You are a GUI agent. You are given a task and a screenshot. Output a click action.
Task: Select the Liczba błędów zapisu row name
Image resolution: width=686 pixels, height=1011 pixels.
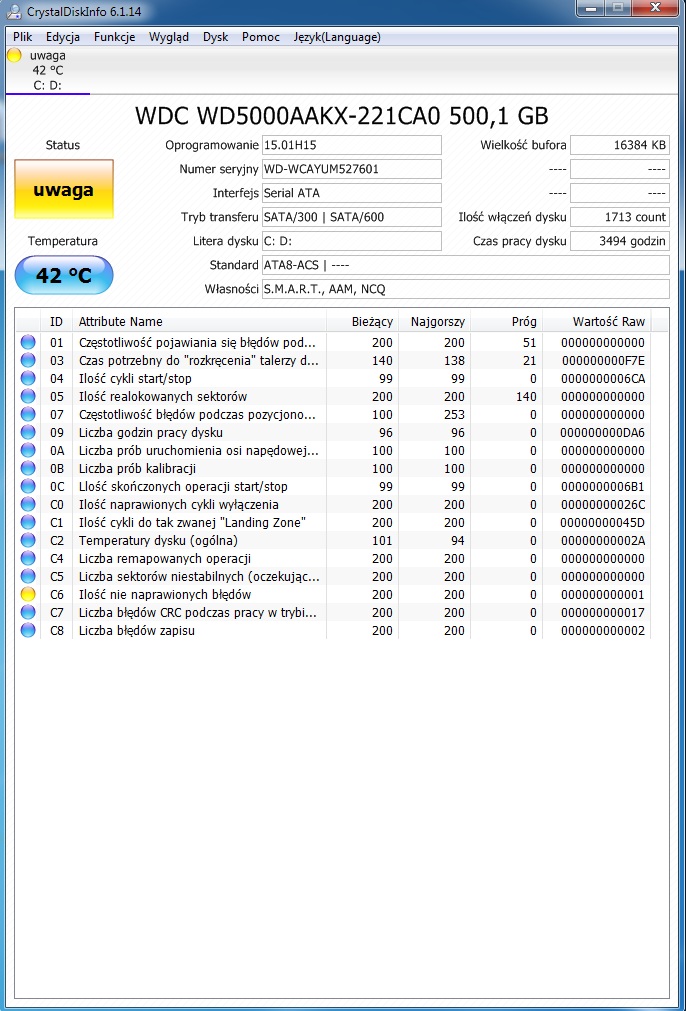point(137,631)
